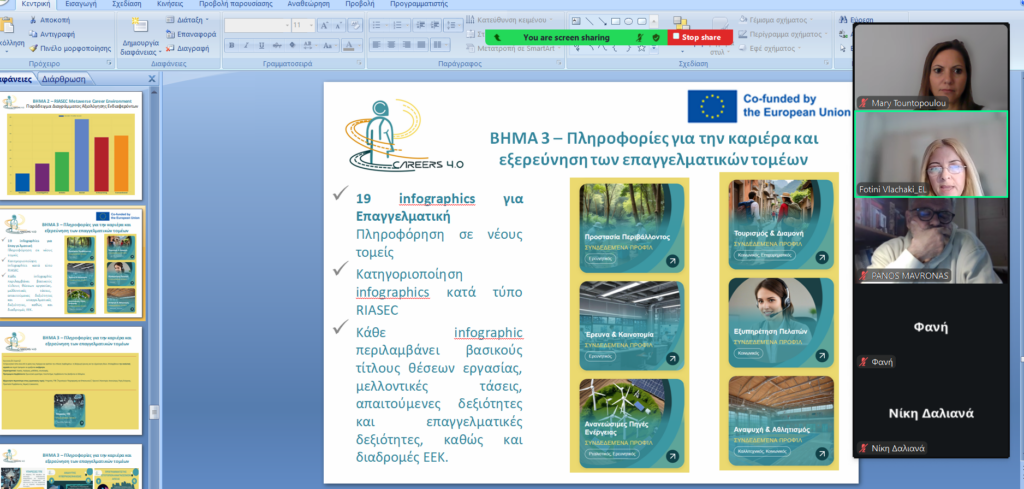Toggle italic formatting button

pos(246,46)
